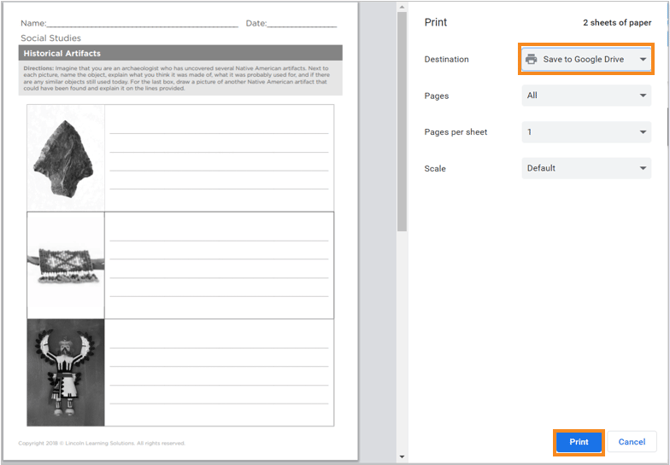670x465 pixels.
Task: Click the Cancel button
Action: point(631,442)
